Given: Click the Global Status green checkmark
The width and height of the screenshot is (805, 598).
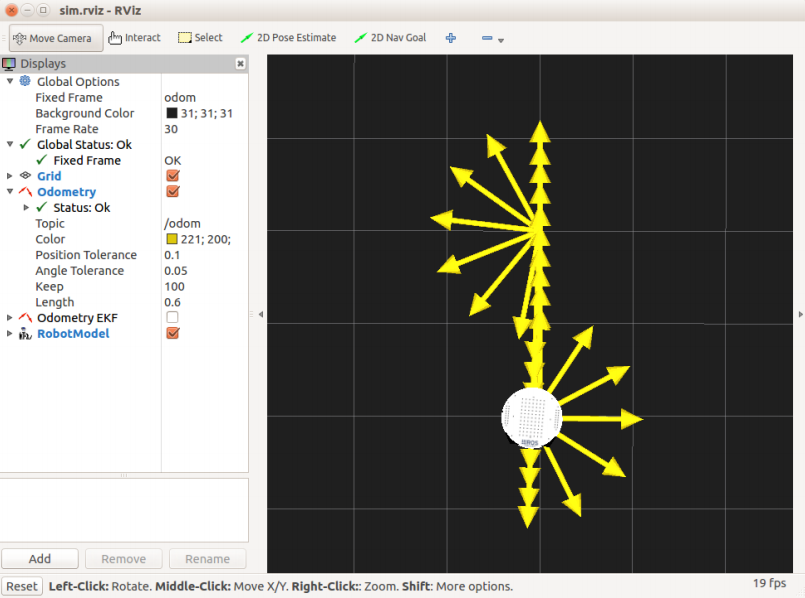Looking at the screenshot, I should tap(25, 144).
